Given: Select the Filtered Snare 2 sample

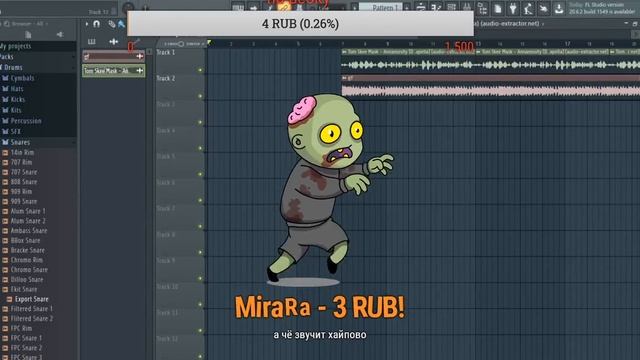Looking at the screenshot, I should pos(32,318).
